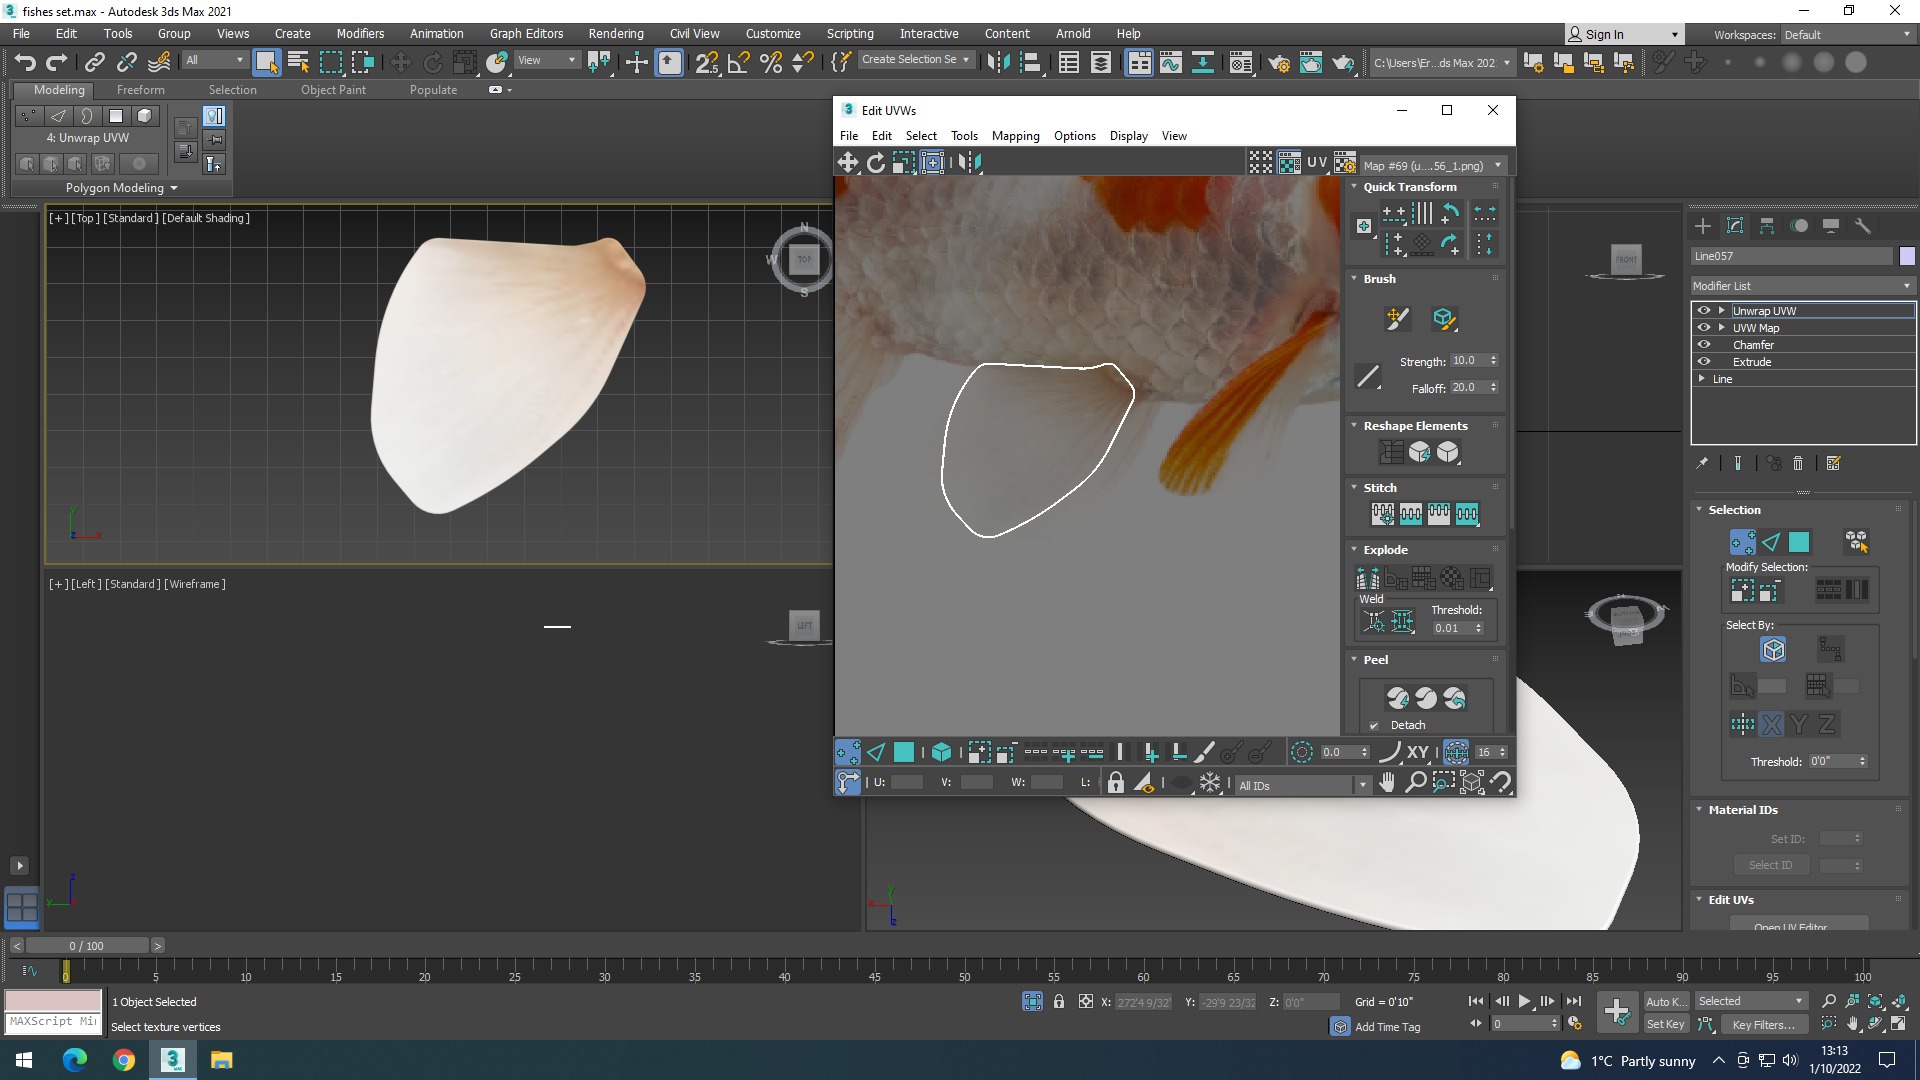Click the first Stitch icon in Stitch panel
Screen dimensions: 1920x1080
click(x=1382, y=514)
